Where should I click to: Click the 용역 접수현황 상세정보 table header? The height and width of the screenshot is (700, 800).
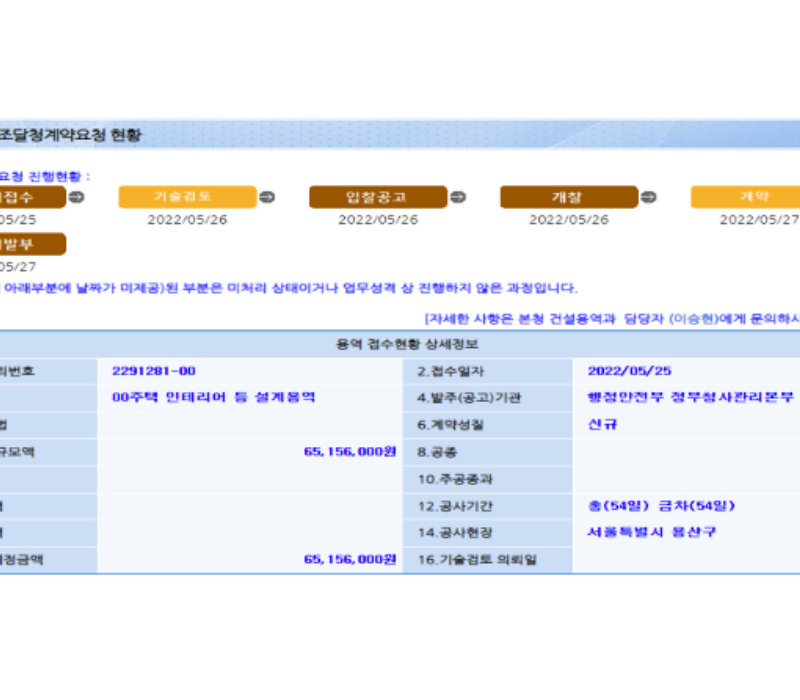(x=400, y=344)
